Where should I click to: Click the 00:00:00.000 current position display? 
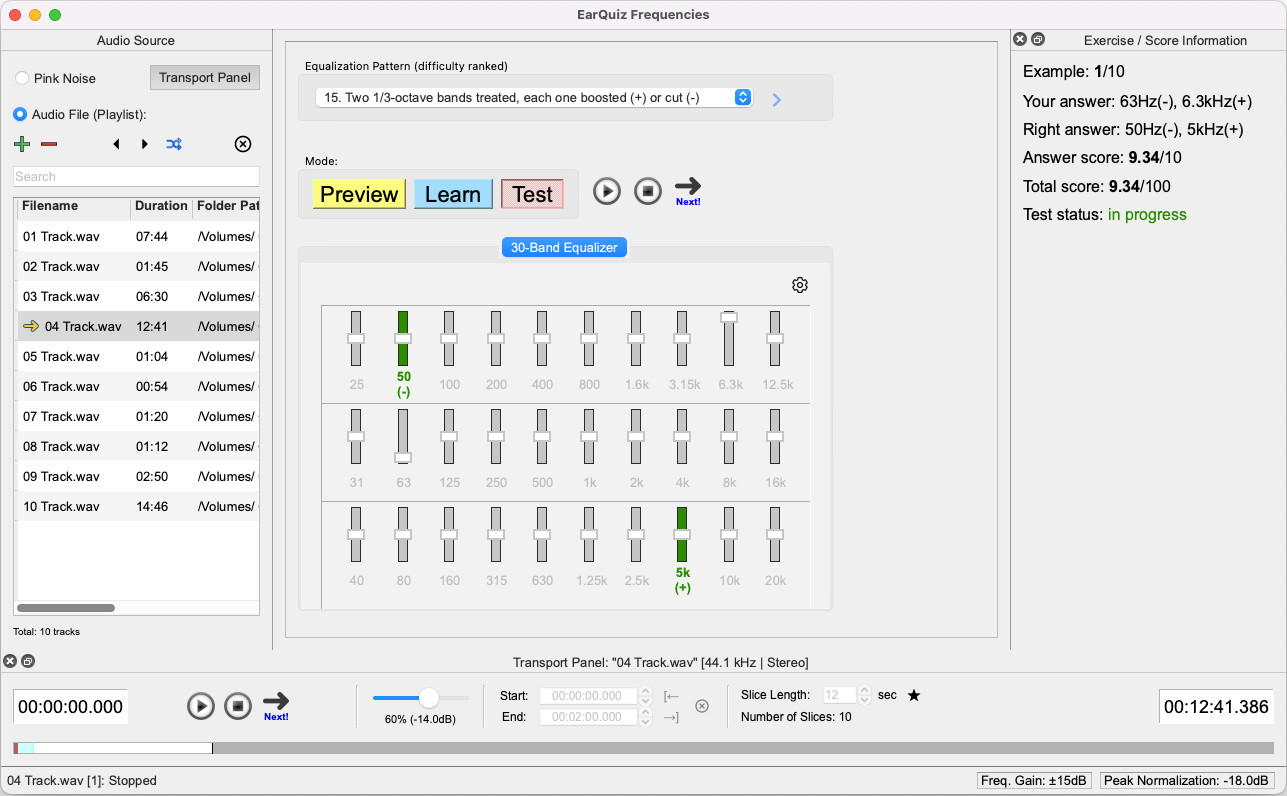click(x=70, y=707)
